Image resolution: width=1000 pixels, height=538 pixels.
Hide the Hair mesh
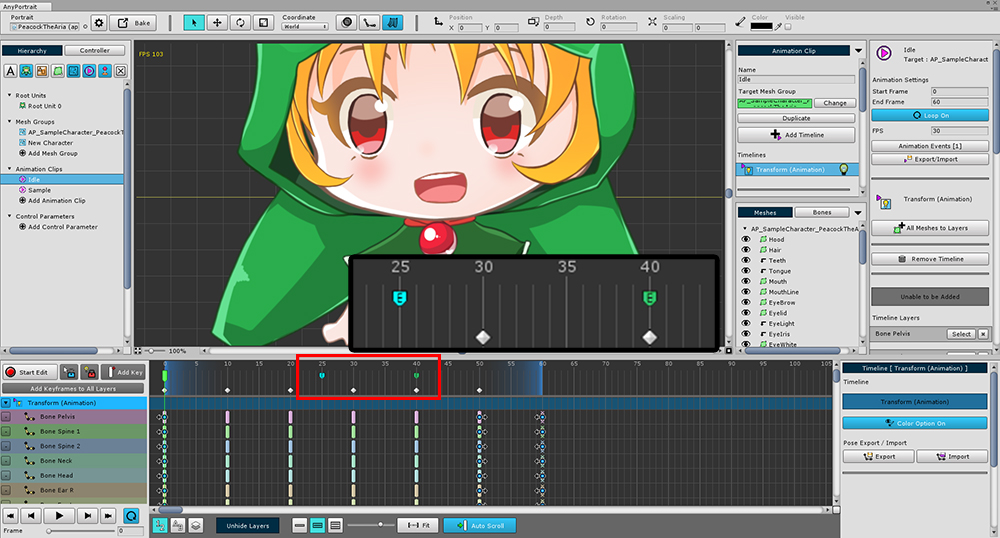[x=745, y=250]
